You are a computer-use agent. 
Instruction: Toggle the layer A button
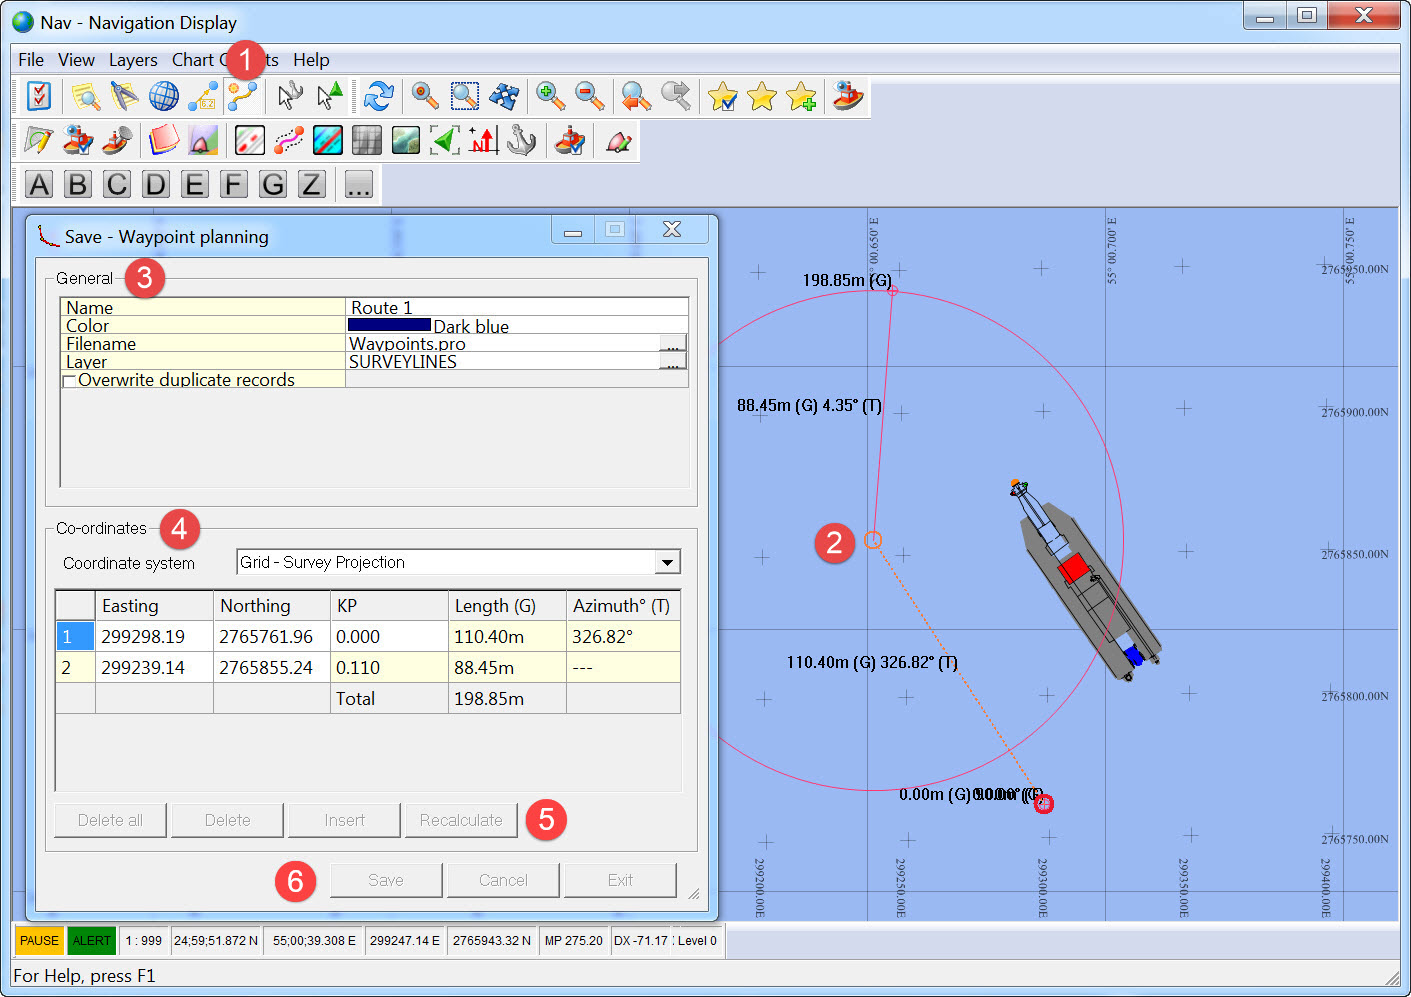39,185
